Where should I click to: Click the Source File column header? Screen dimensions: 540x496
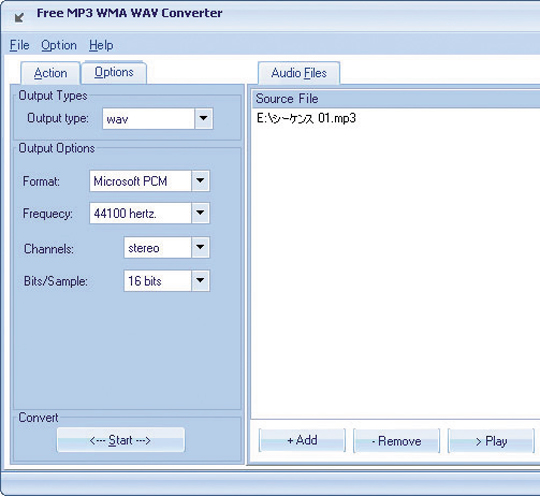click(x=396, y=99)
